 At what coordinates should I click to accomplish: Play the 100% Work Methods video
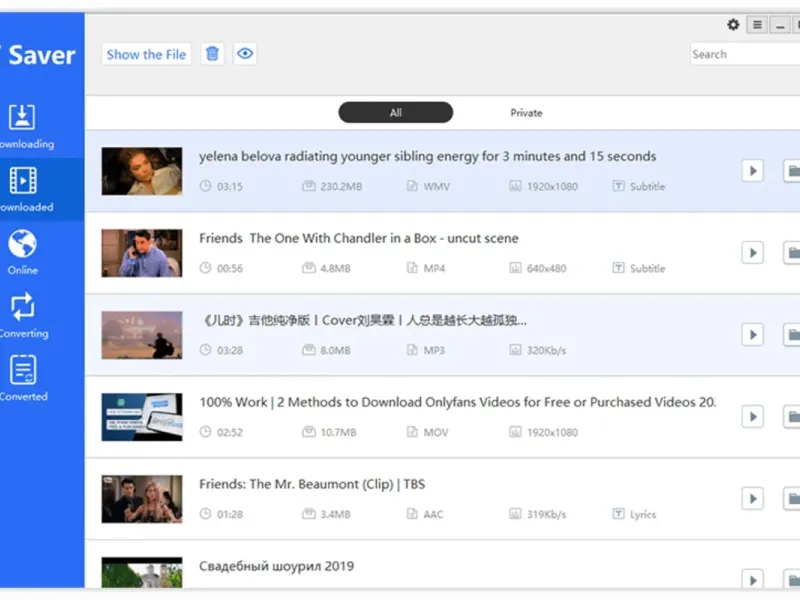753,417
